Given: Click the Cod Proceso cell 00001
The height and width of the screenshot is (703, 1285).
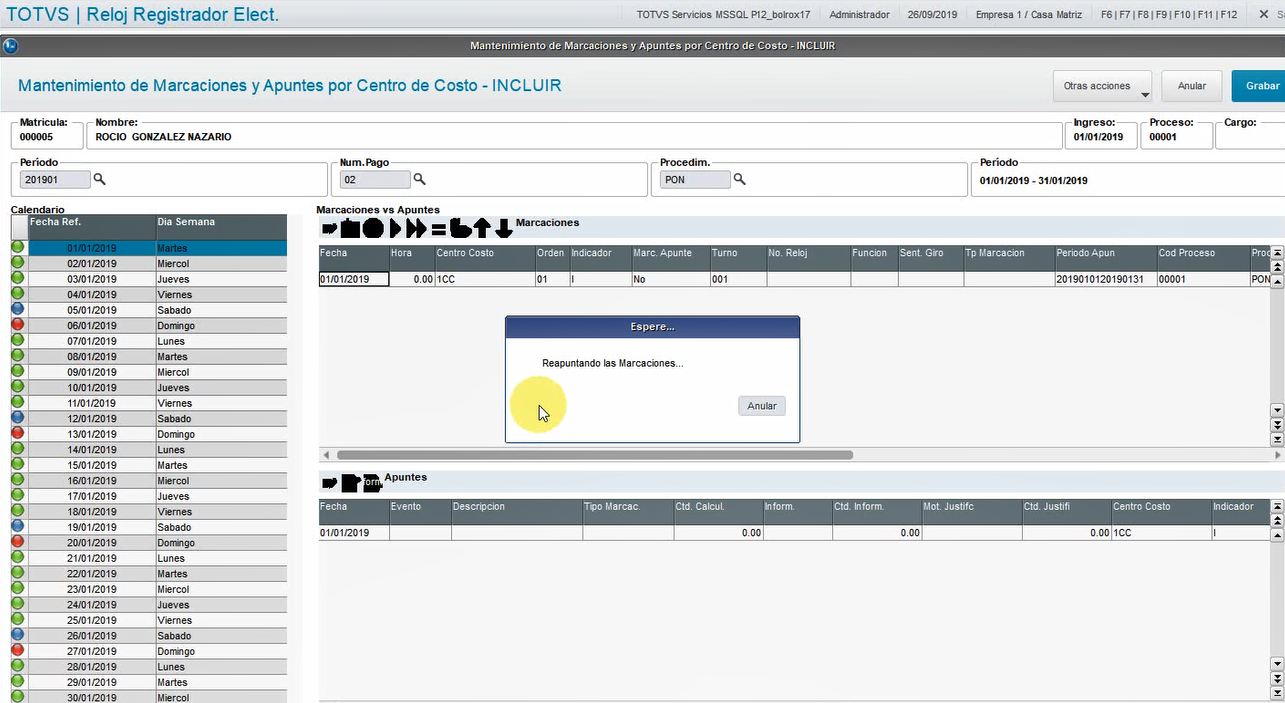Looking at the screenshot, I should (x=1203, y=279).
